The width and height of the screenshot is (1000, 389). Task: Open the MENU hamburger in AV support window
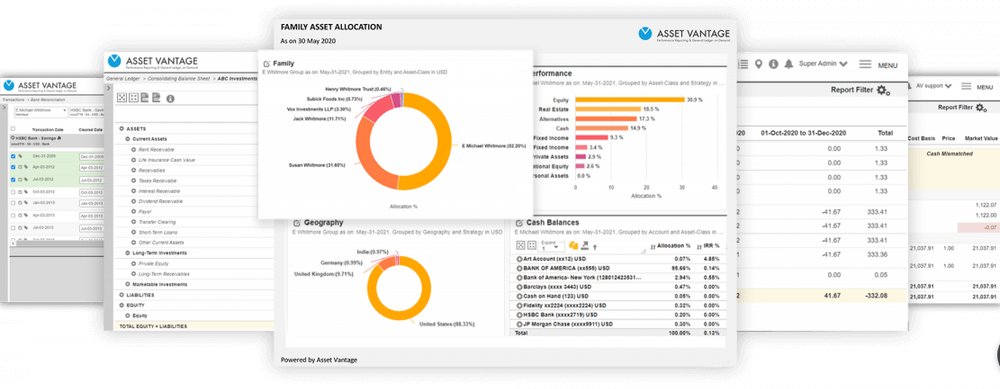[967, 86]
